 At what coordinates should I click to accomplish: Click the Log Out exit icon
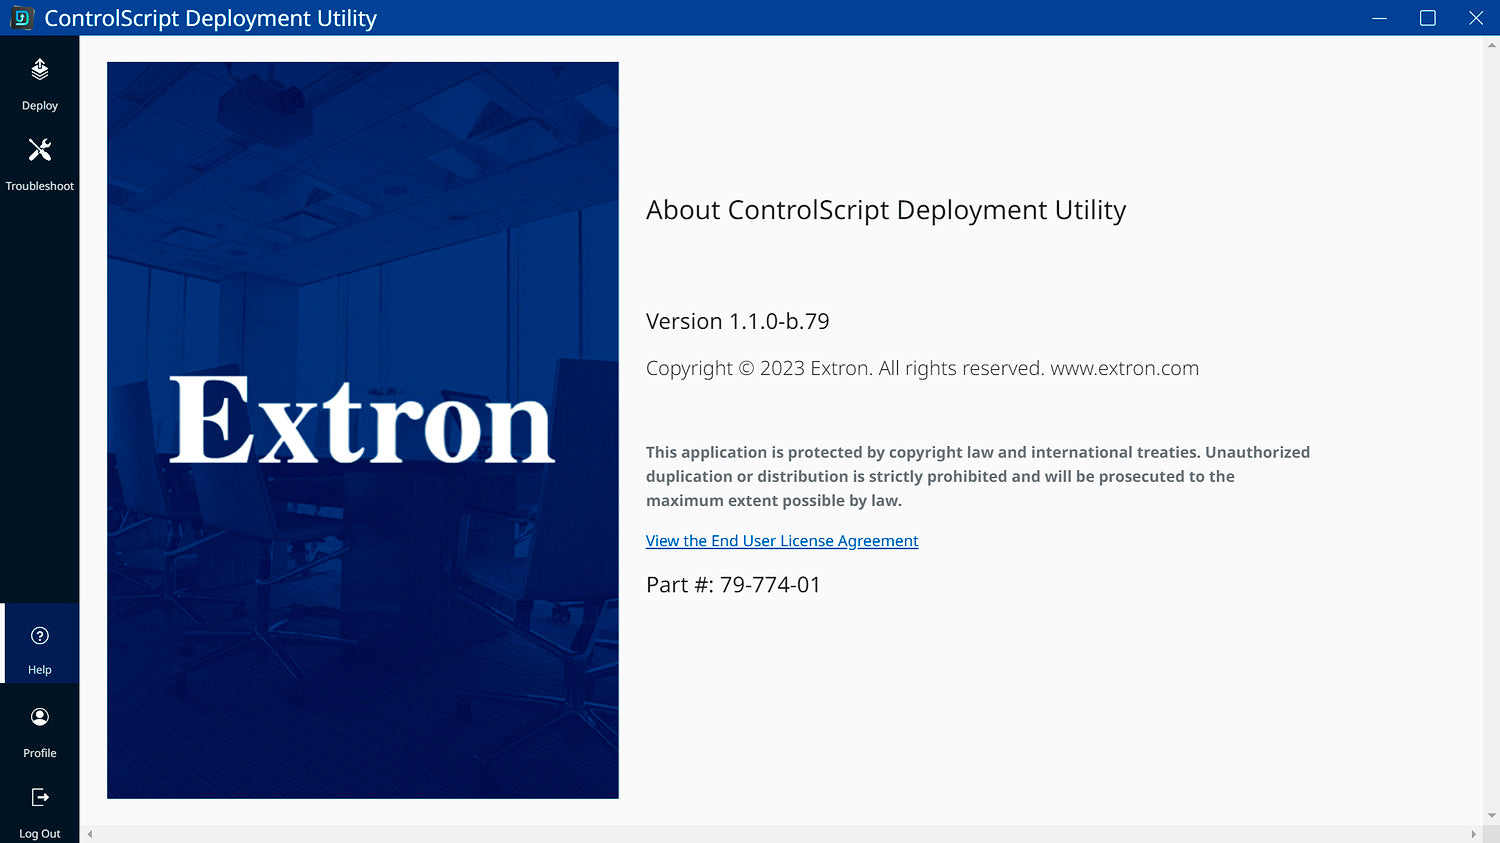(40, 797)
